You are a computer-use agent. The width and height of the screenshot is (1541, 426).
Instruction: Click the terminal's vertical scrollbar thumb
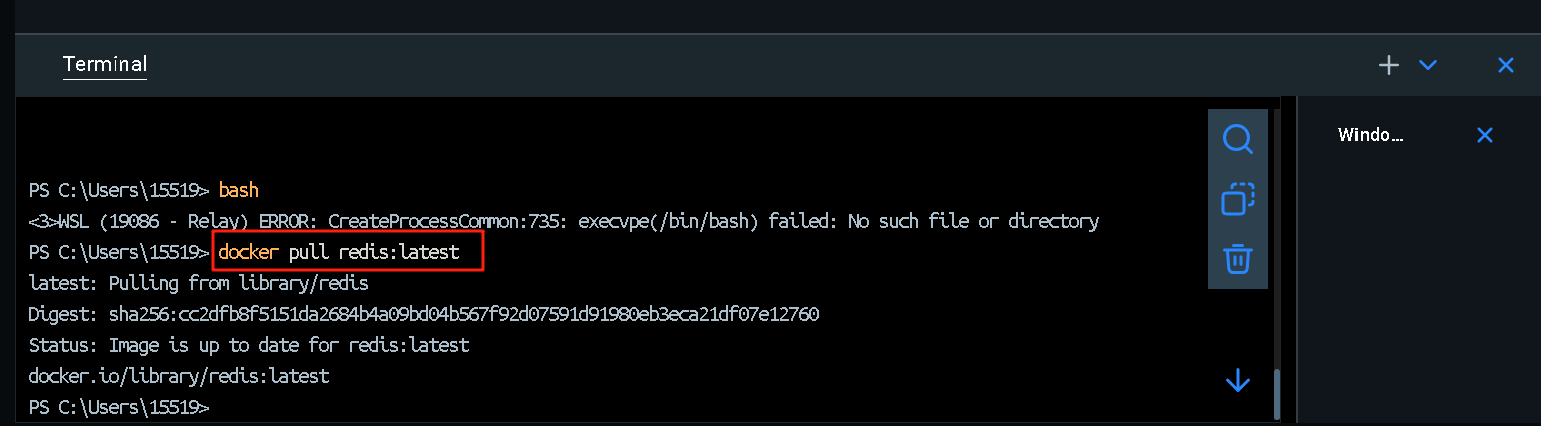click(1276, 395)
